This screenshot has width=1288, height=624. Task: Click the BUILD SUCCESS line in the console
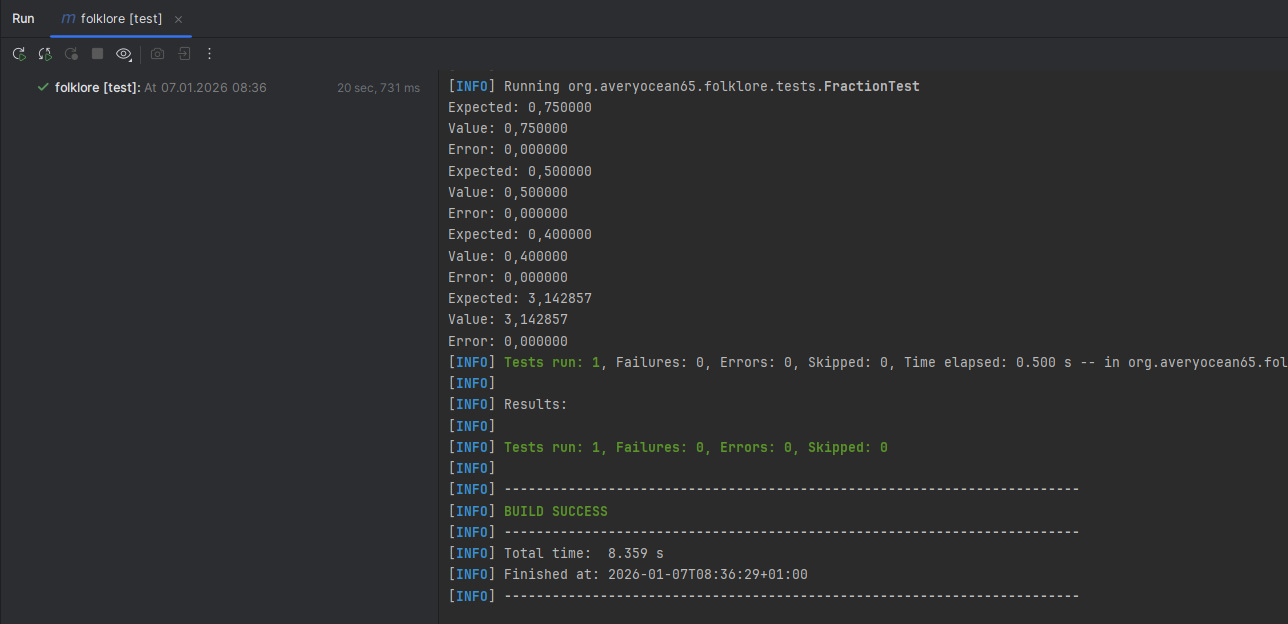[555, 511]
